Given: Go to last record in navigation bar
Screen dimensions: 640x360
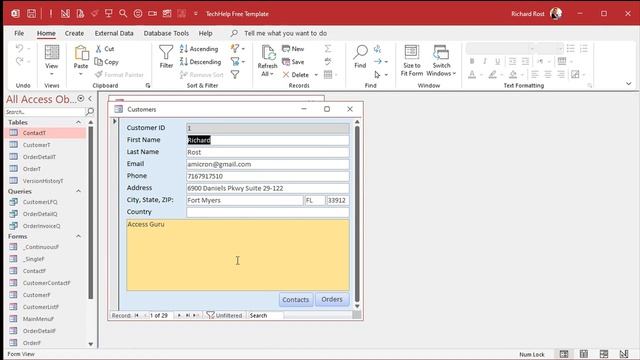Looking at the screenshot, I should [188, 315].
